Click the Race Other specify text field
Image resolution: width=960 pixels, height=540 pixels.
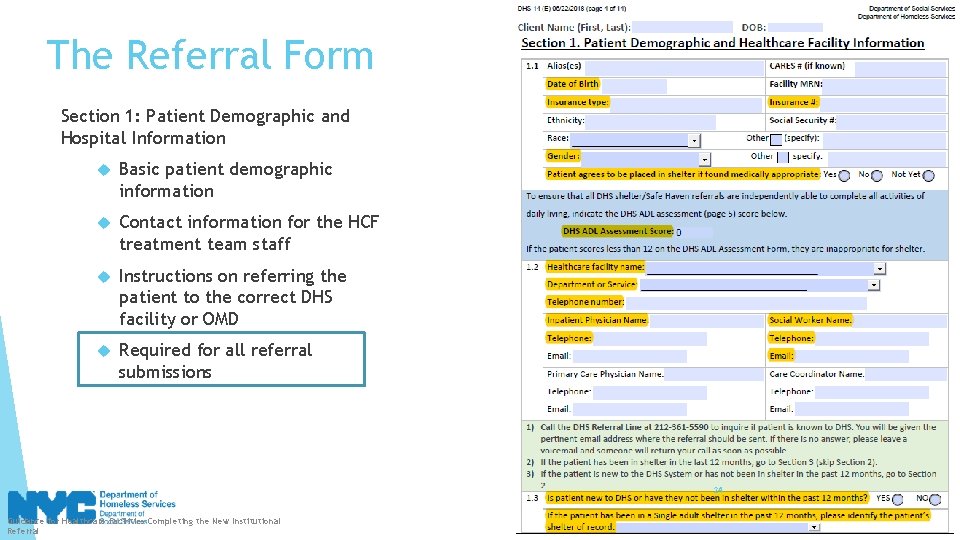(883, 140)
